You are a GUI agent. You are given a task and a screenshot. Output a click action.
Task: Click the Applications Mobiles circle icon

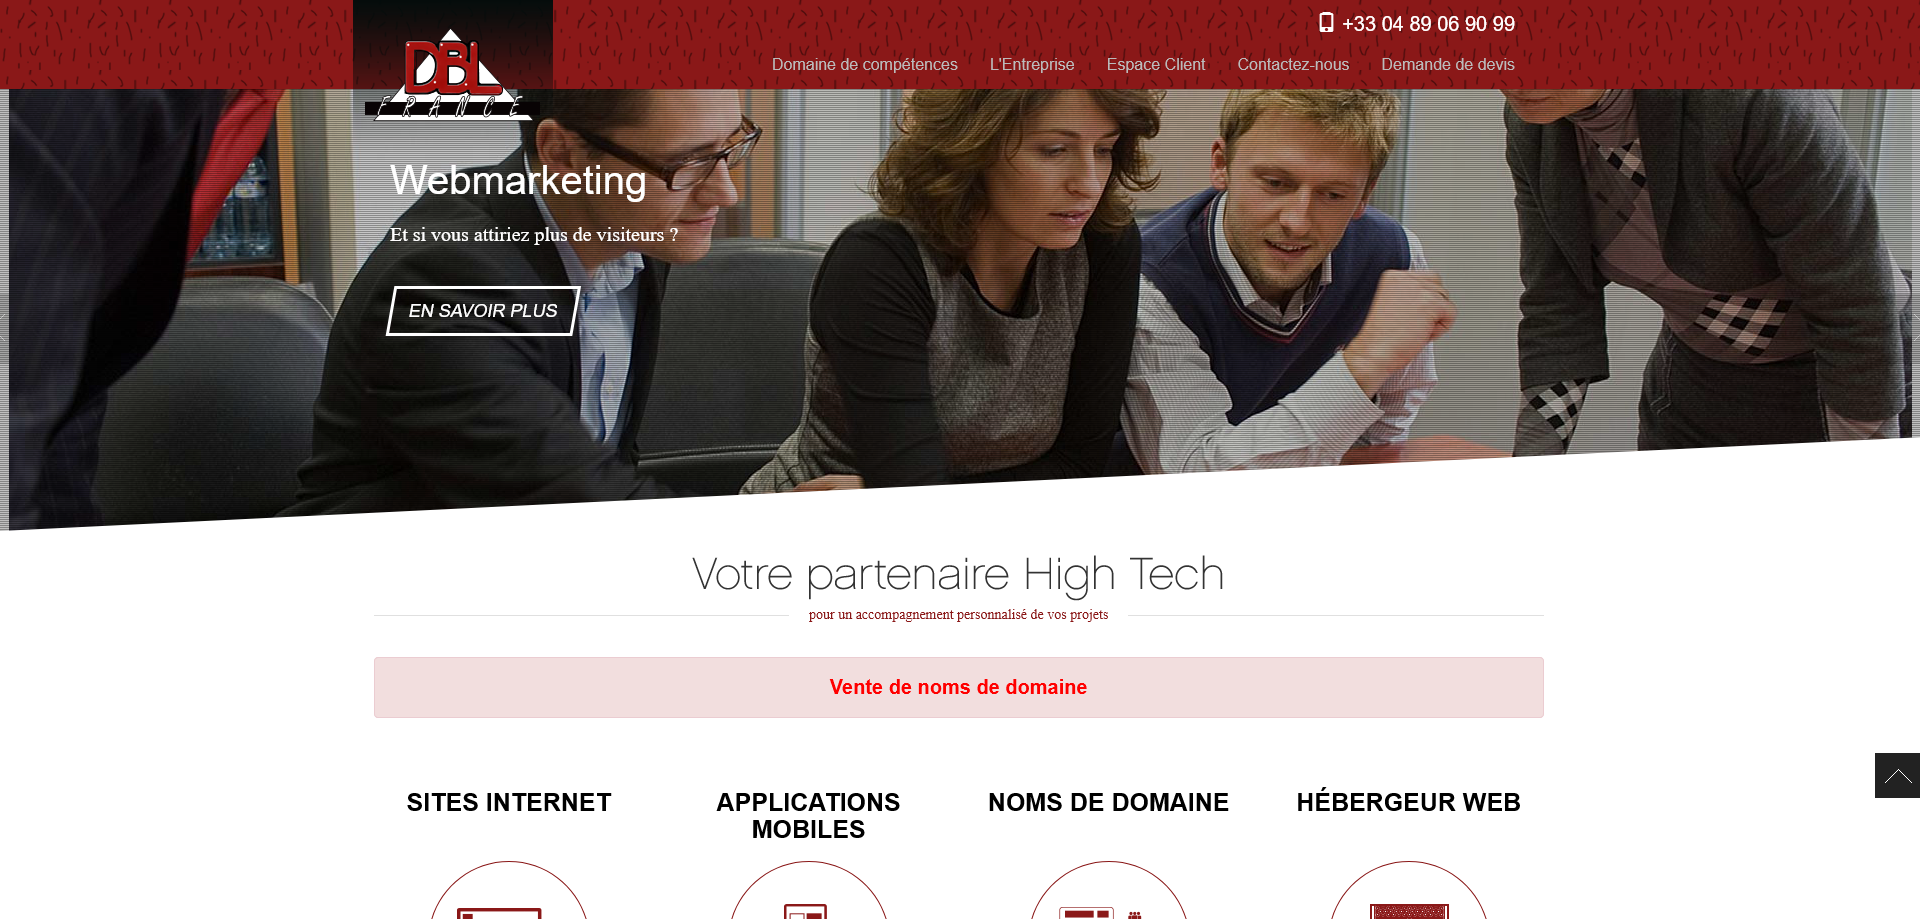tap(809, 890)
